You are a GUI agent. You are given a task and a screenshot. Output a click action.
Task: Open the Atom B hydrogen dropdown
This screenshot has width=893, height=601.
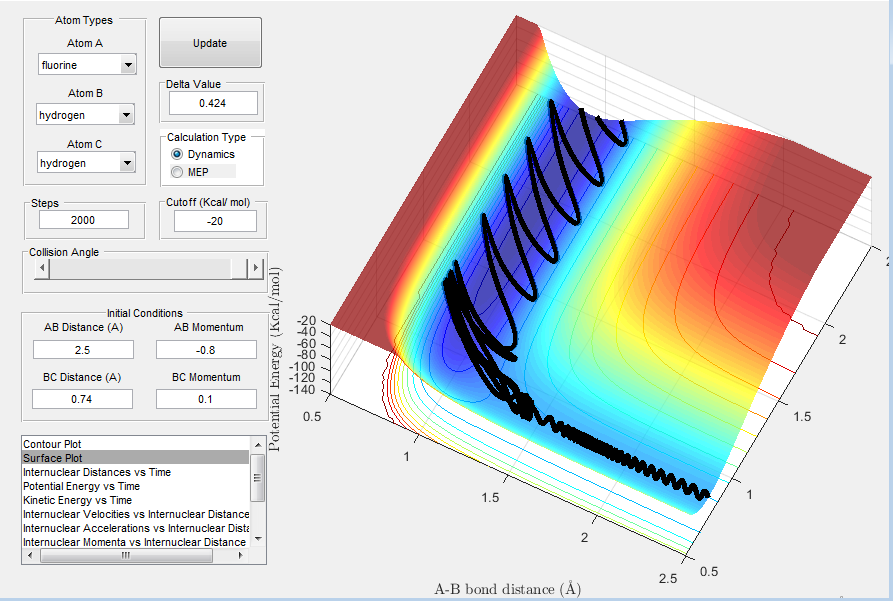coord(127,115)
